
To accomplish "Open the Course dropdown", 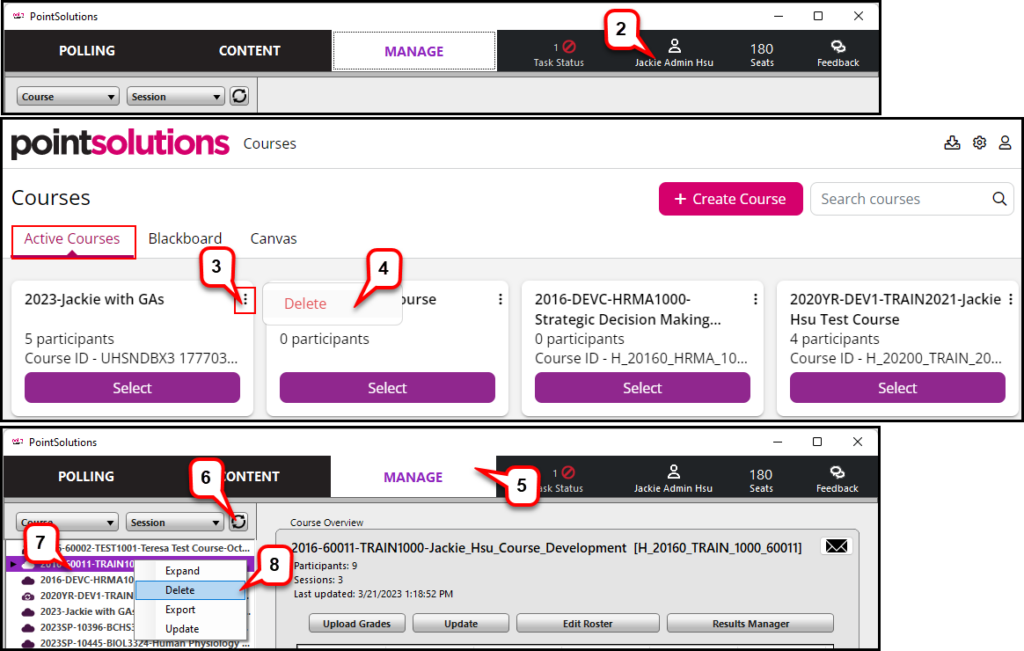I will click(67, 95).
